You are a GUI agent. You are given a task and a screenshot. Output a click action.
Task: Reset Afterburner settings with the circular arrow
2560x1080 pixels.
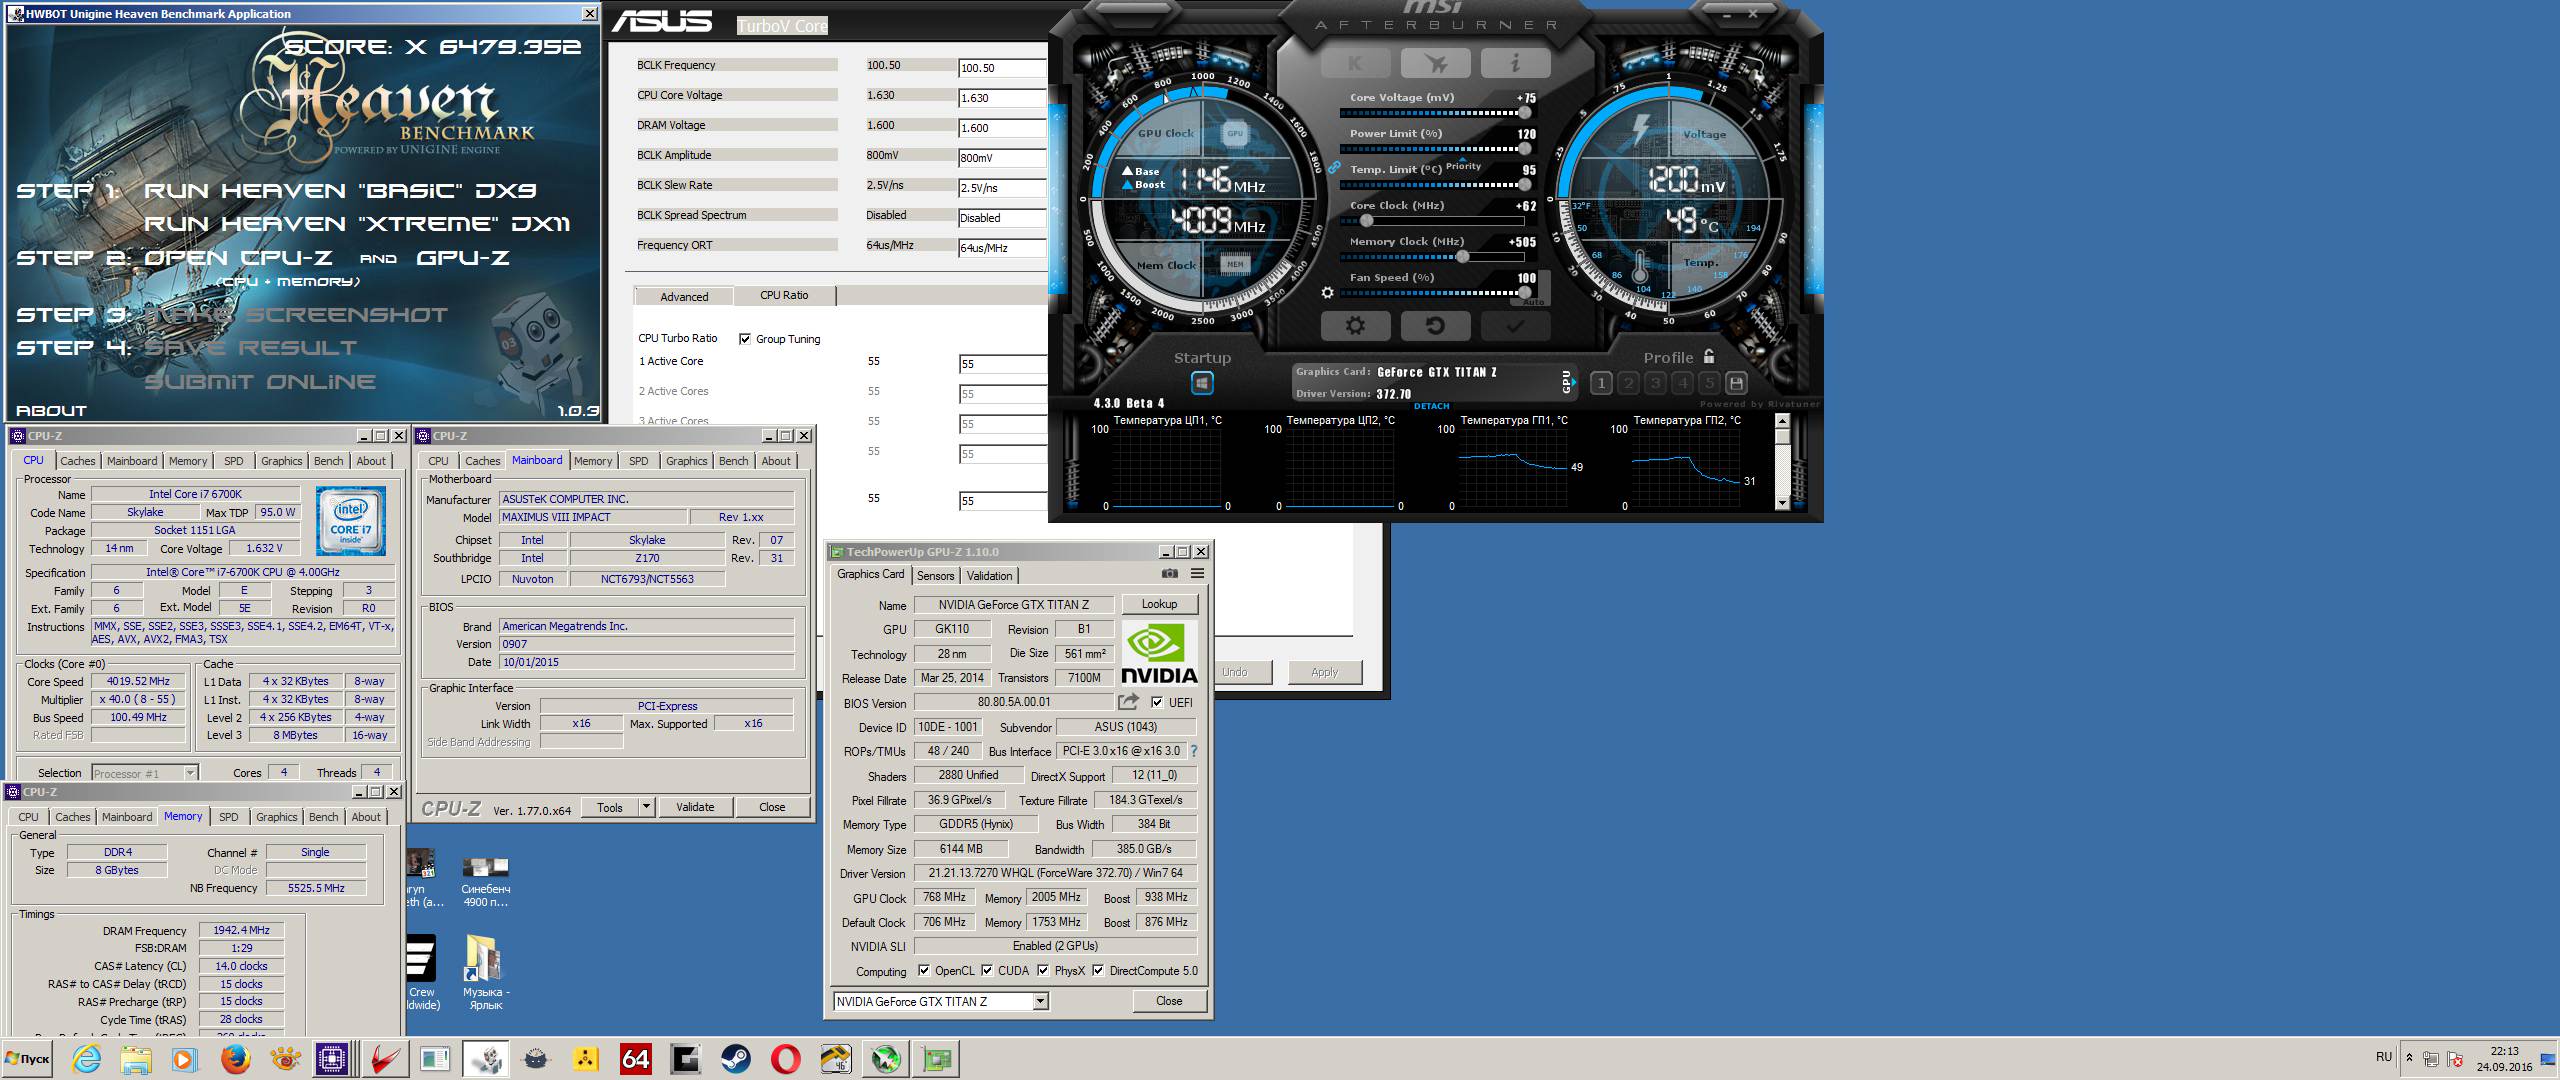(x=1435, y=325)
